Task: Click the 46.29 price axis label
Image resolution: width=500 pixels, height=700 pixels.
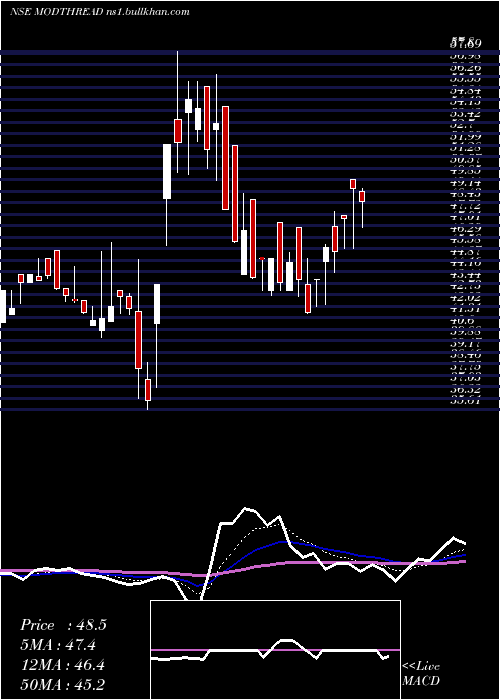Action: pos(466,229)
